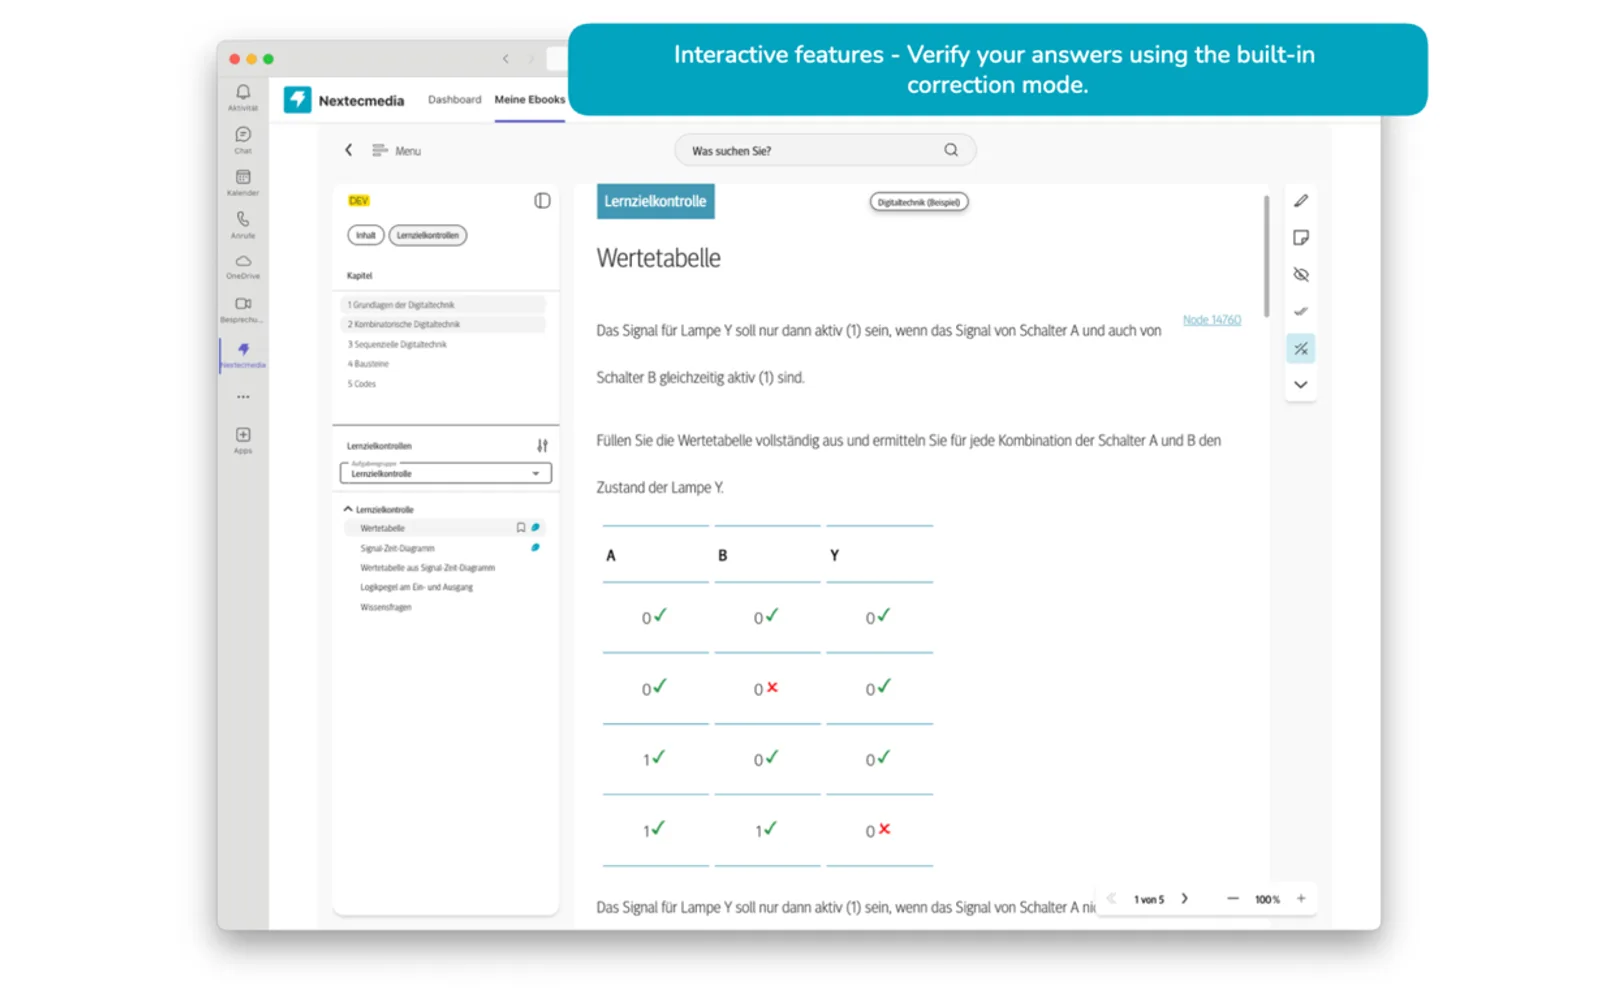
Task: Open the Menu list icon
Action: [x=380, y=150]
